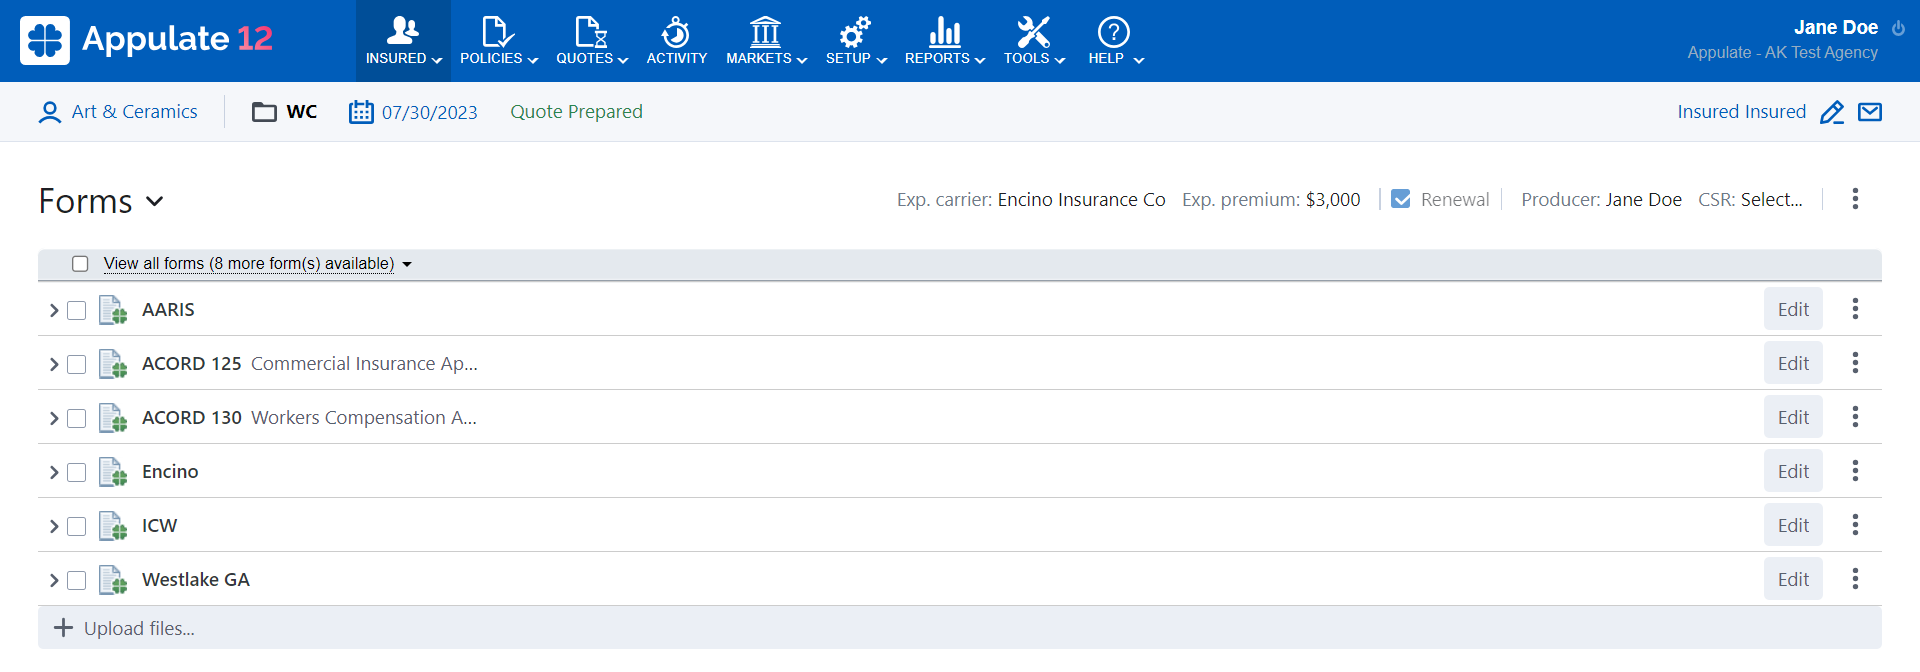Click Edit for Encino
This screenshot has width=1920, height=672.
point(1793,471)
